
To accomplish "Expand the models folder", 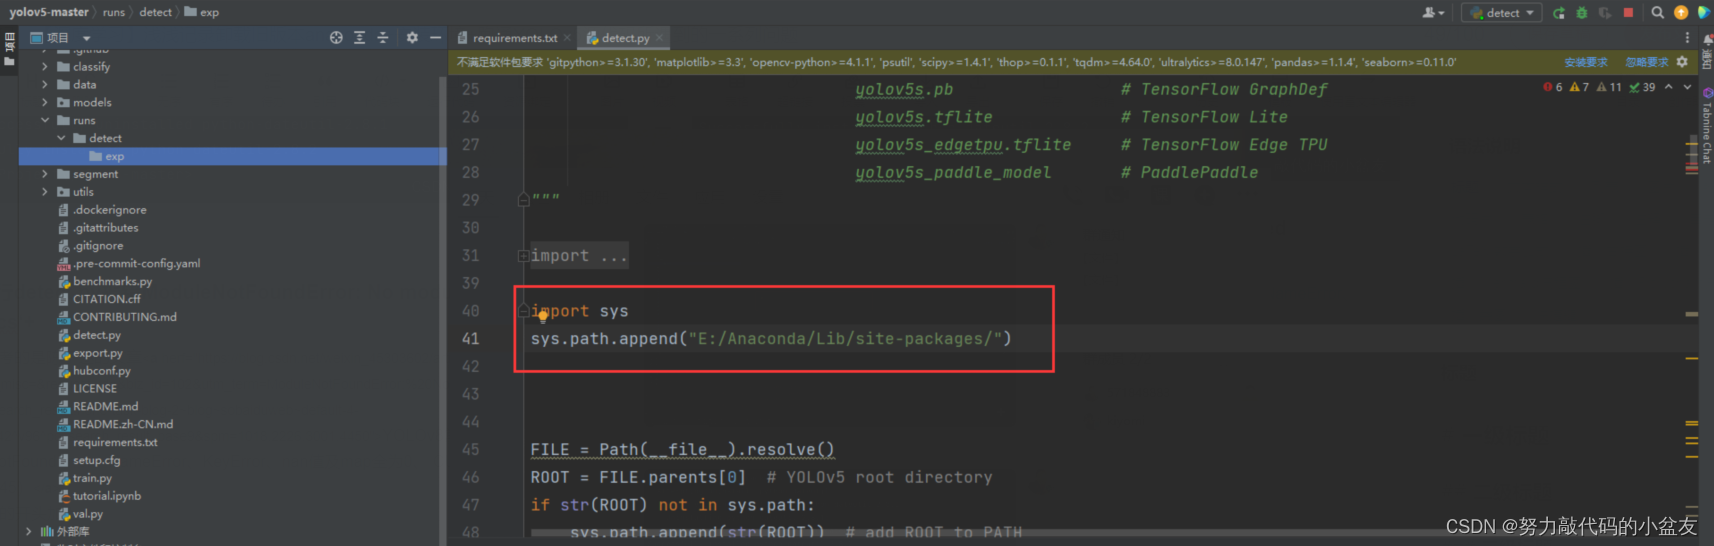I will 44,102.
